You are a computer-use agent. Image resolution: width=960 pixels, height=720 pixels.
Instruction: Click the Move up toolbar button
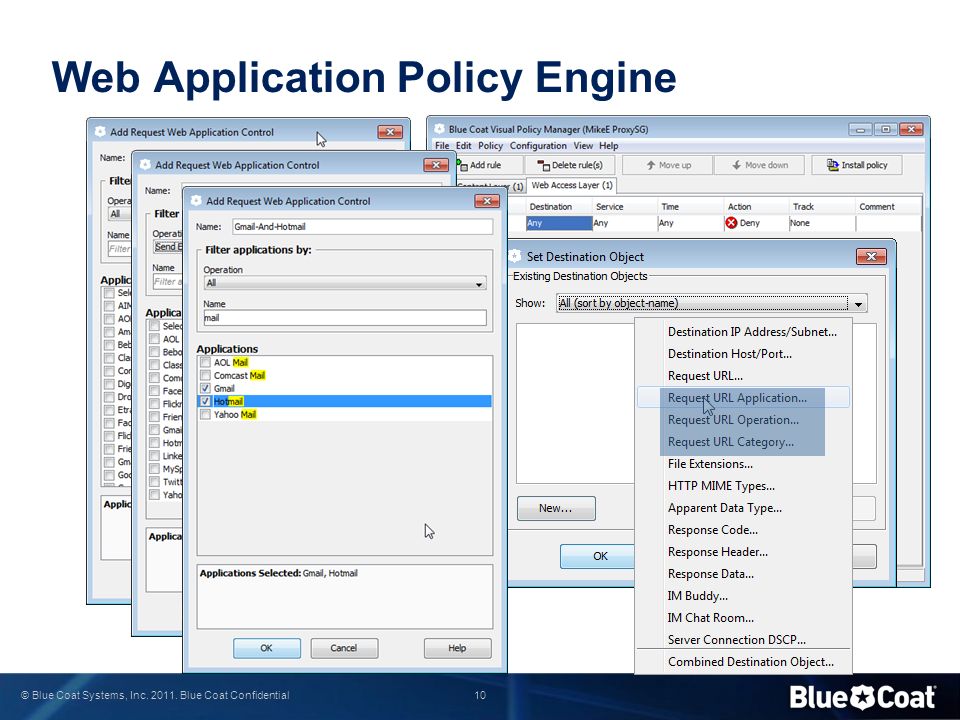(668, 165)
